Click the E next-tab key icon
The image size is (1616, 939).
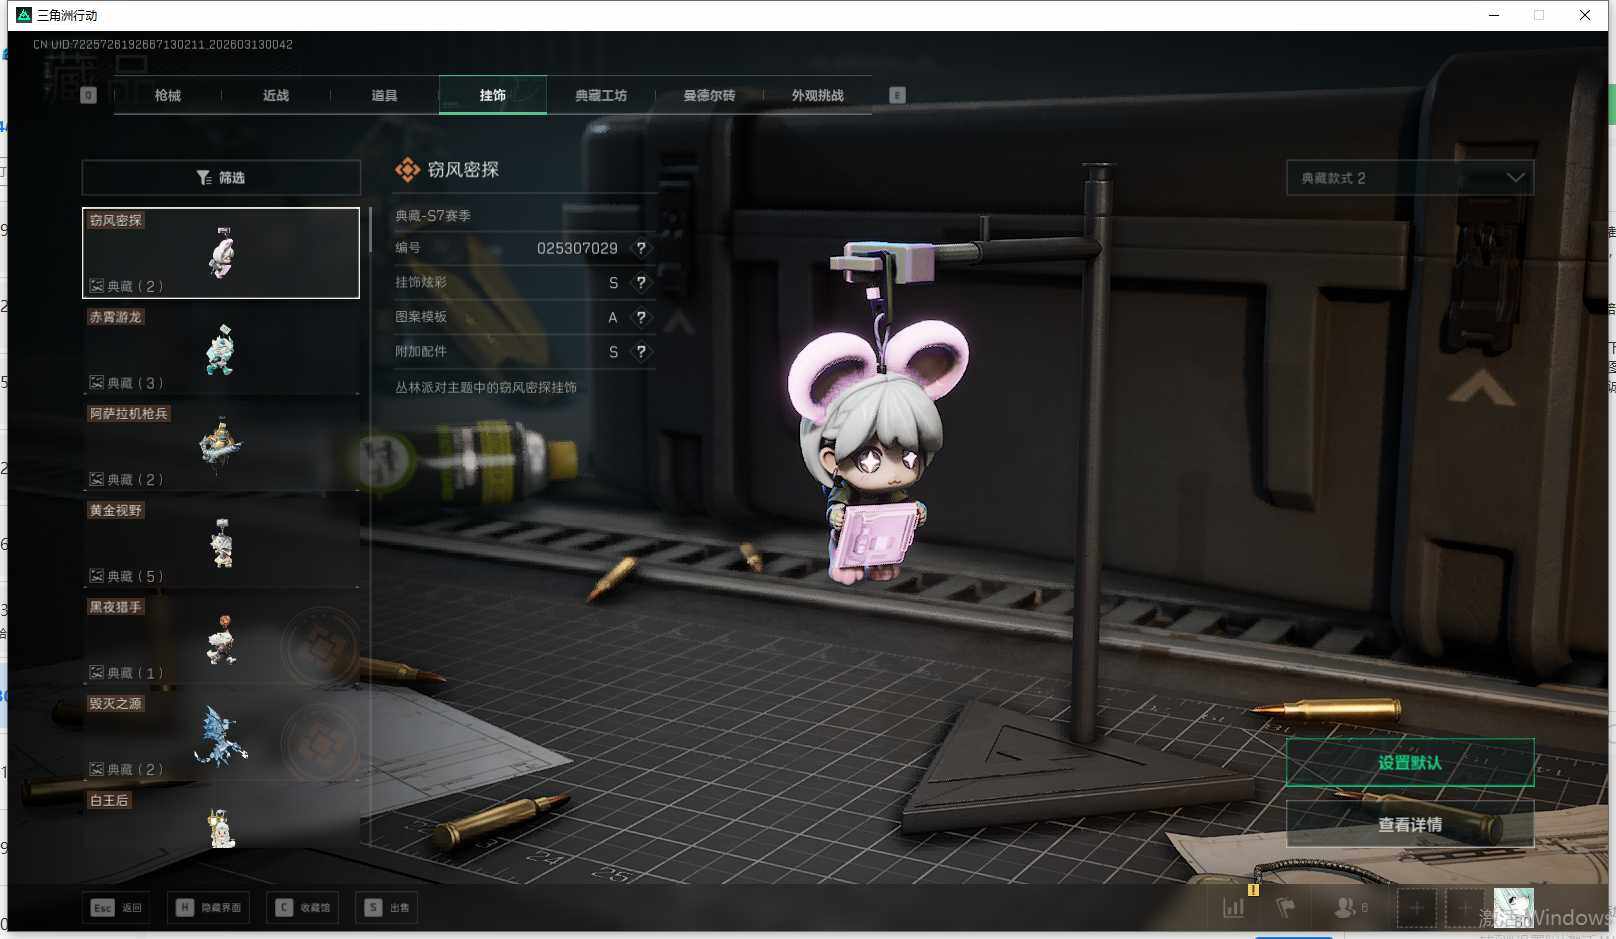coord(897,96)
